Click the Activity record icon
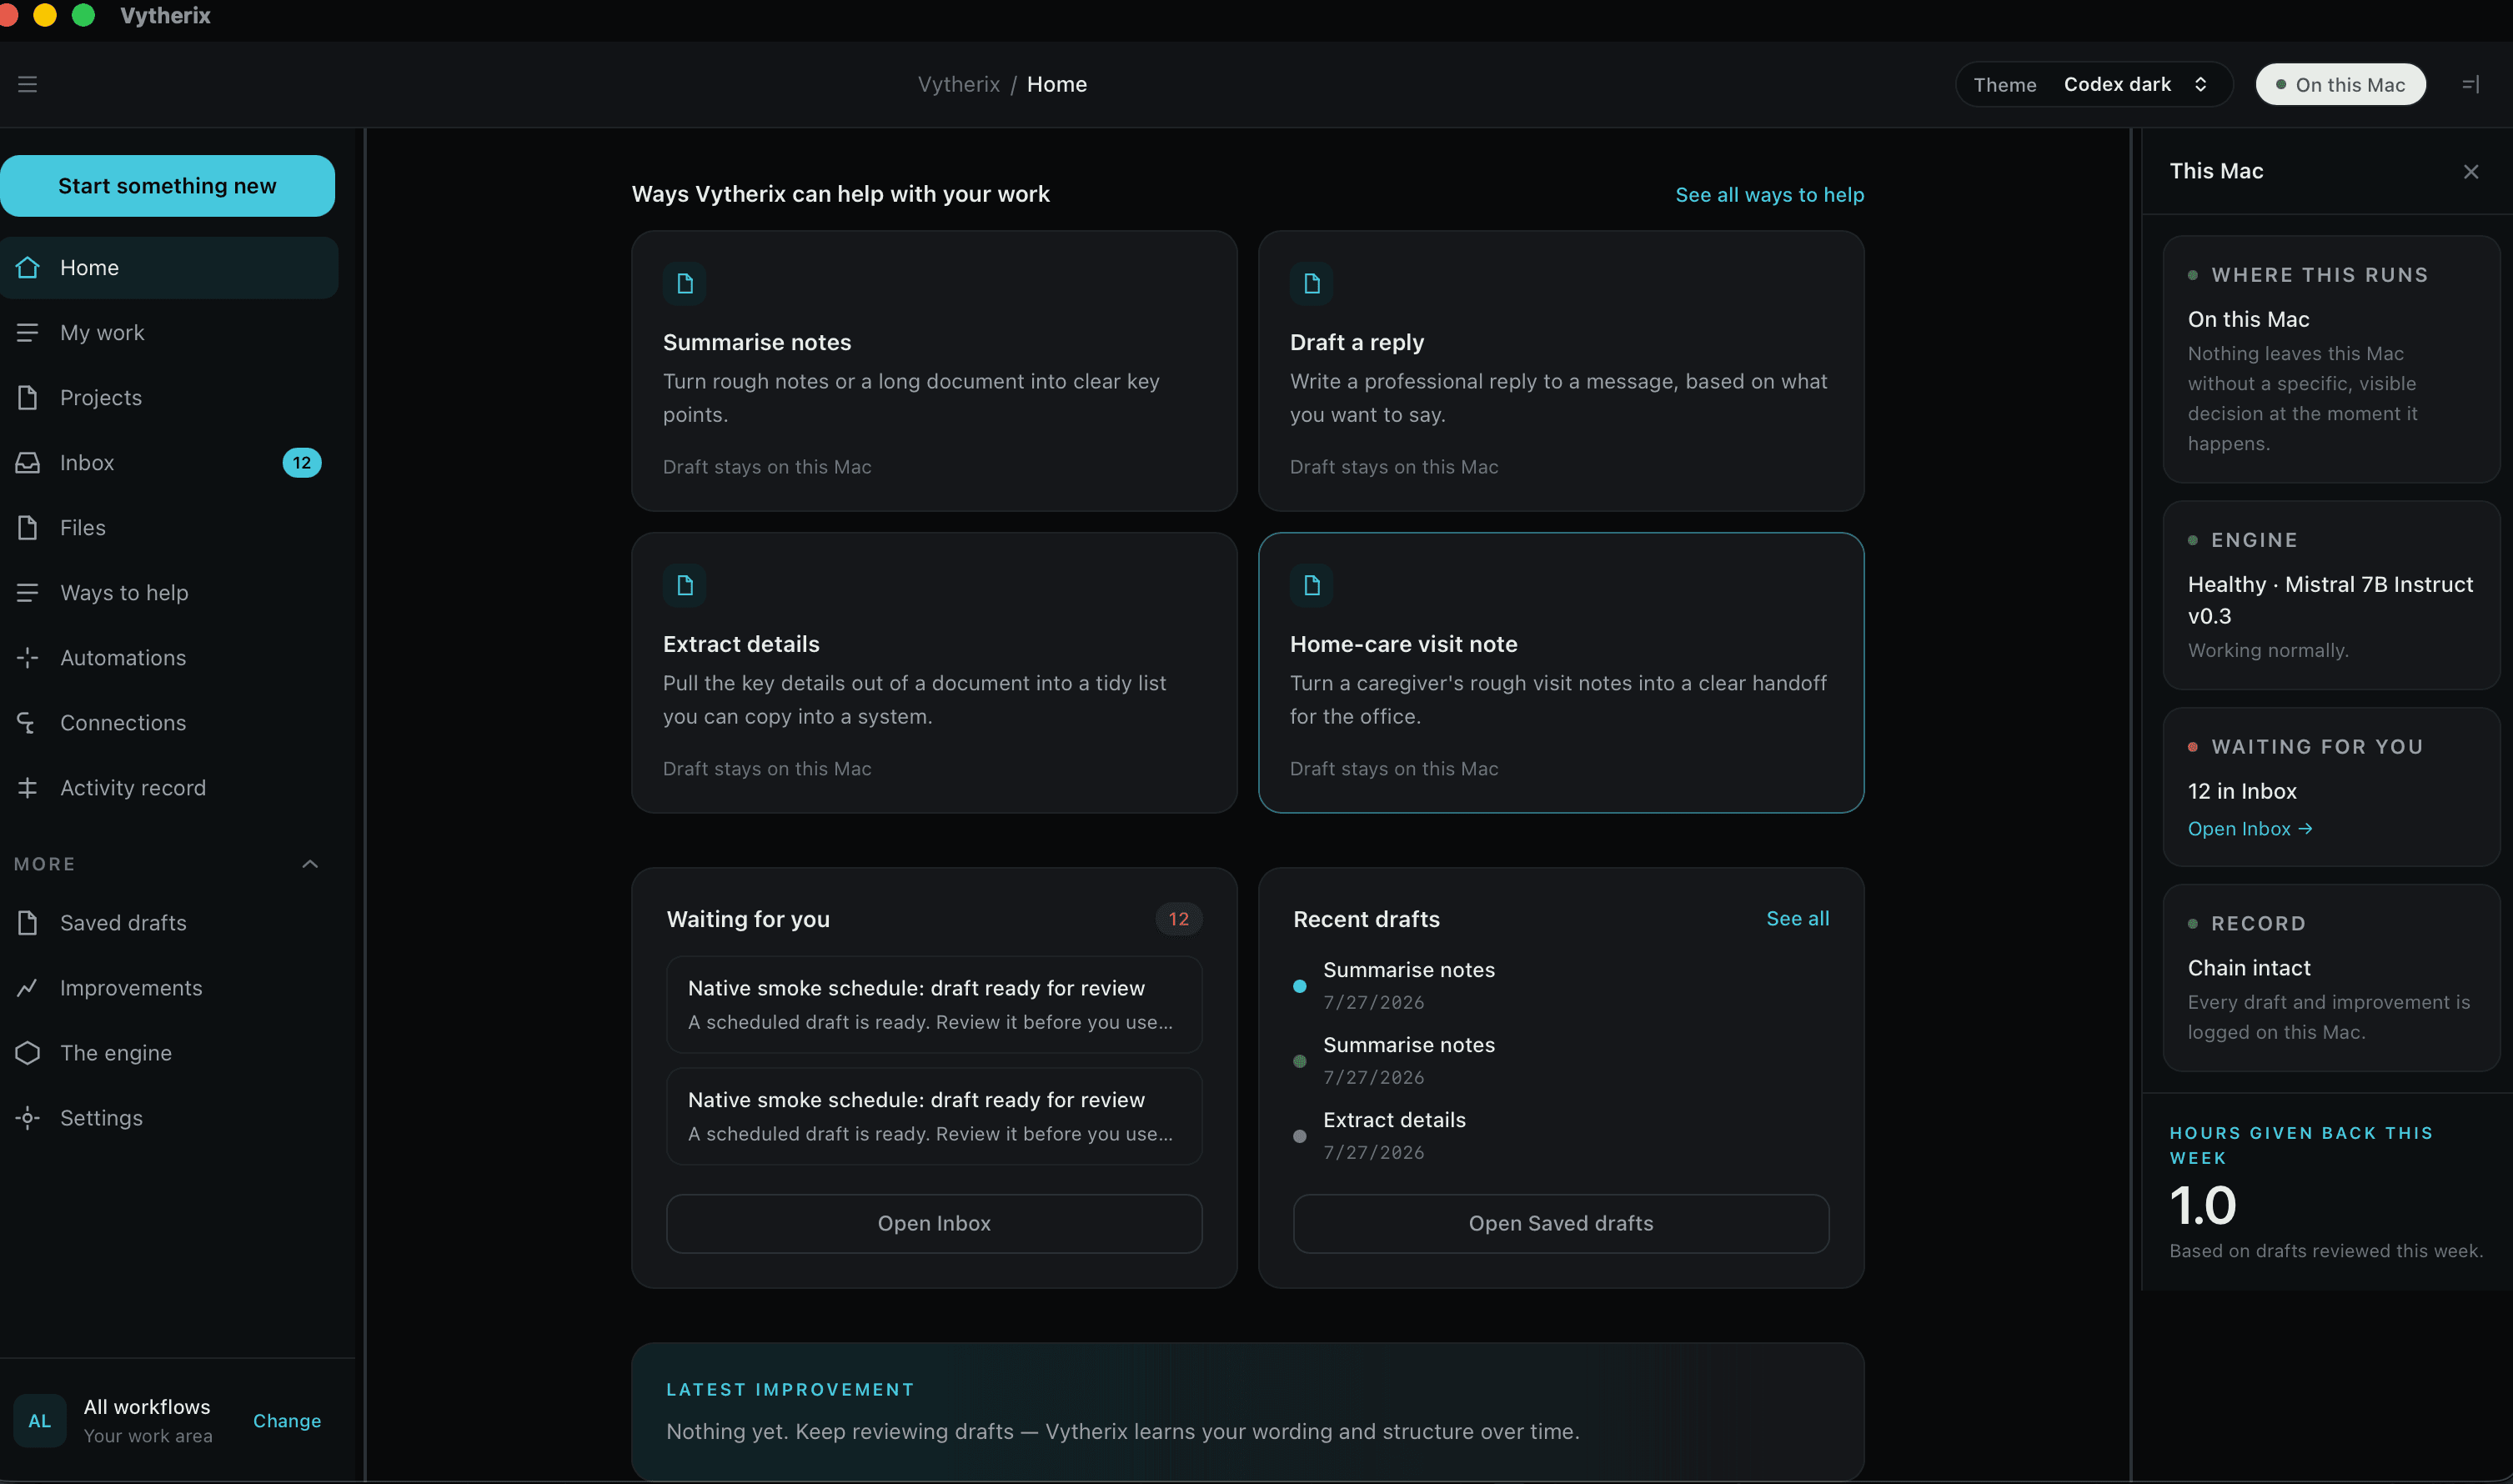Image resolution: width=2513 pixels, height=1484 pixels. (x=28, y=788)
